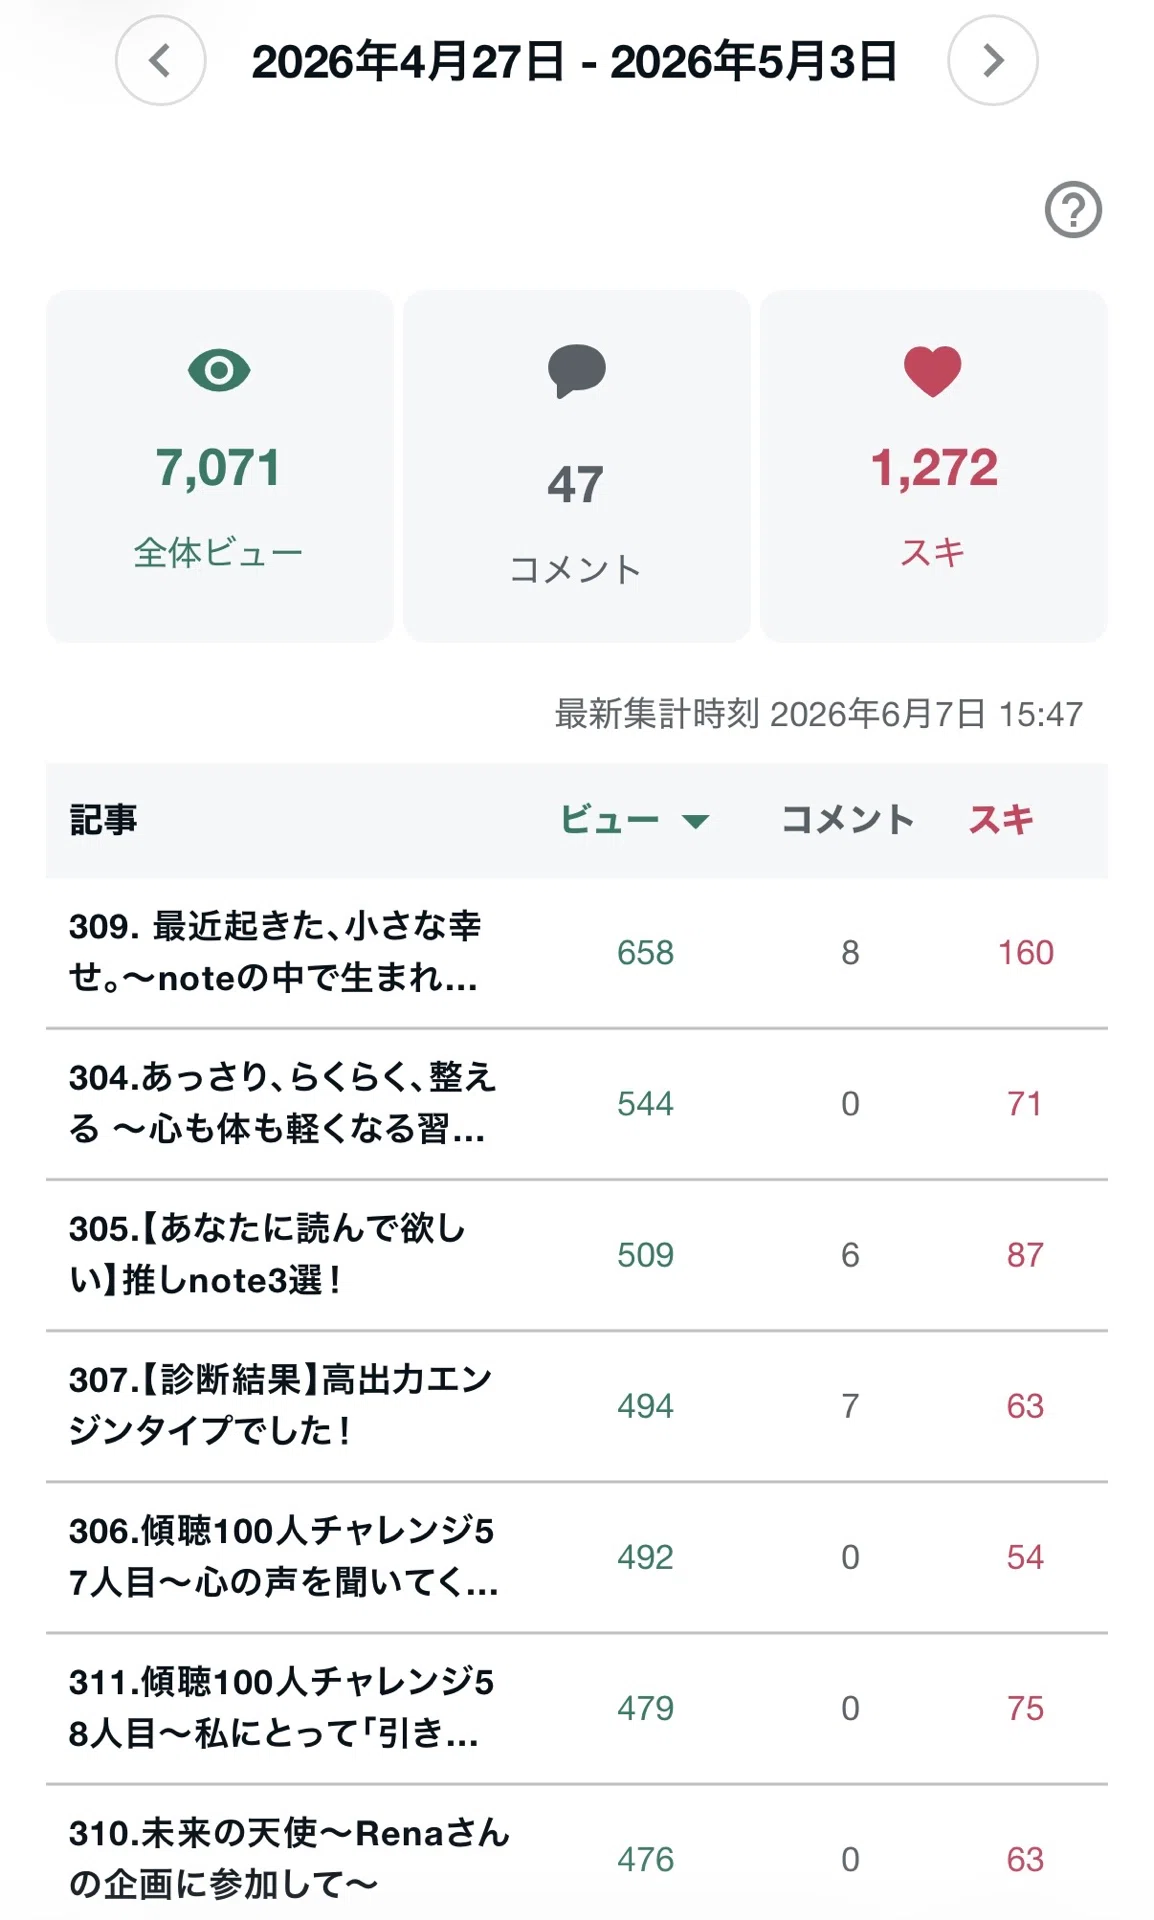Select the スキ 1,272 card
Image resolution: width=1154 pixels, height=1920 pixels.
click(933, 466)
